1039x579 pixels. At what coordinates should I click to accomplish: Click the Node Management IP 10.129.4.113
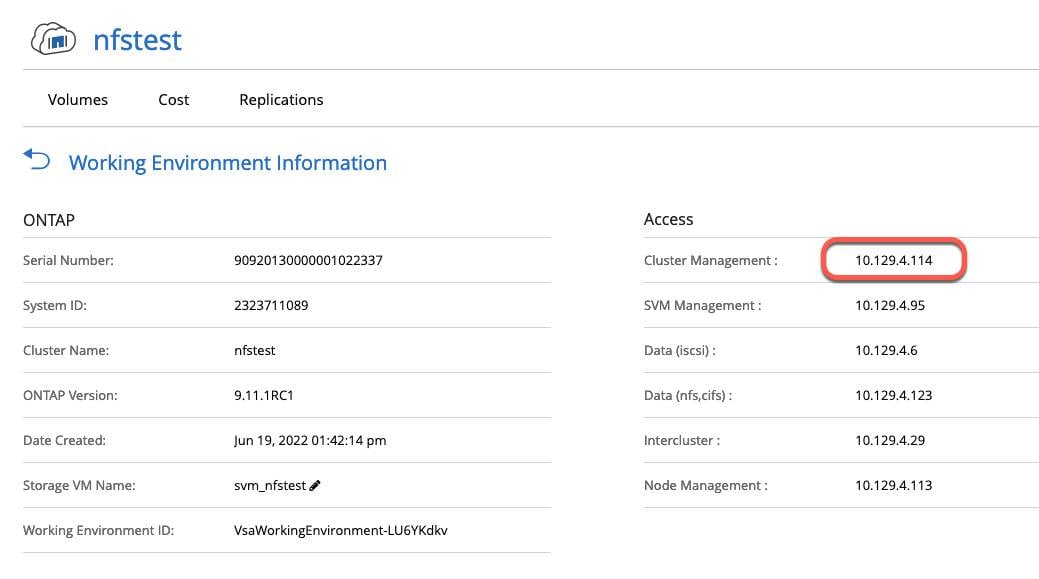click(x=893, y=486)
